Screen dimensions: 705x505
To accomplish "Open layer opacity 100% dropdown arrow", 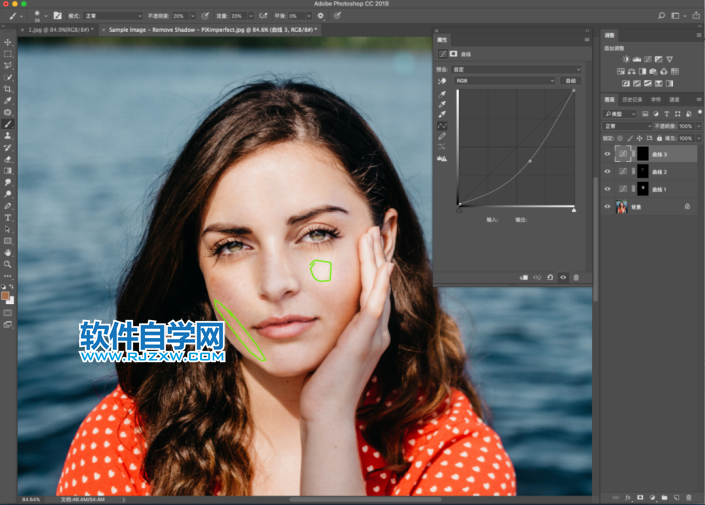I will [699, 126].
